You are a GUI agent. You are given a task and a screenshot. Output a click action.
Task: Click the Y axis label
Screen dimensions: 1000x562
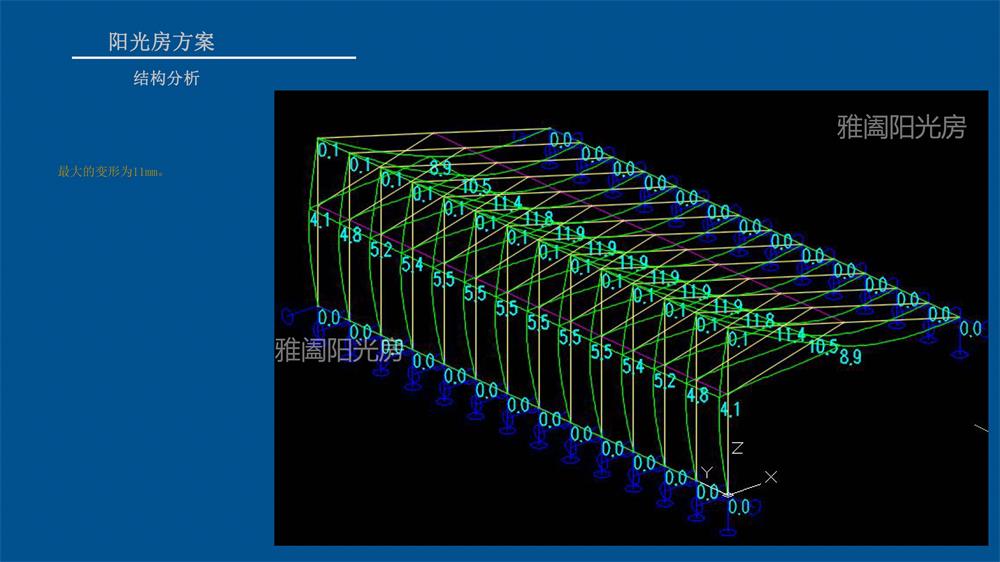[706, 472]
